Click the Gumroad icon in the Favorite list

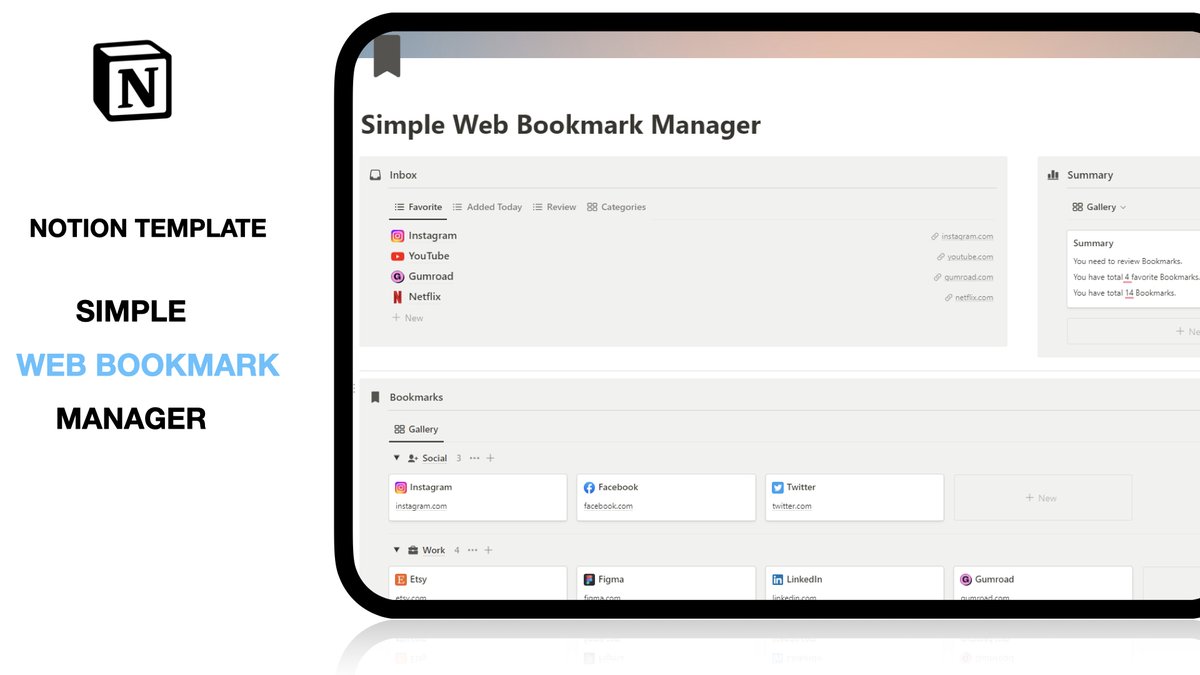coord(397,277)
